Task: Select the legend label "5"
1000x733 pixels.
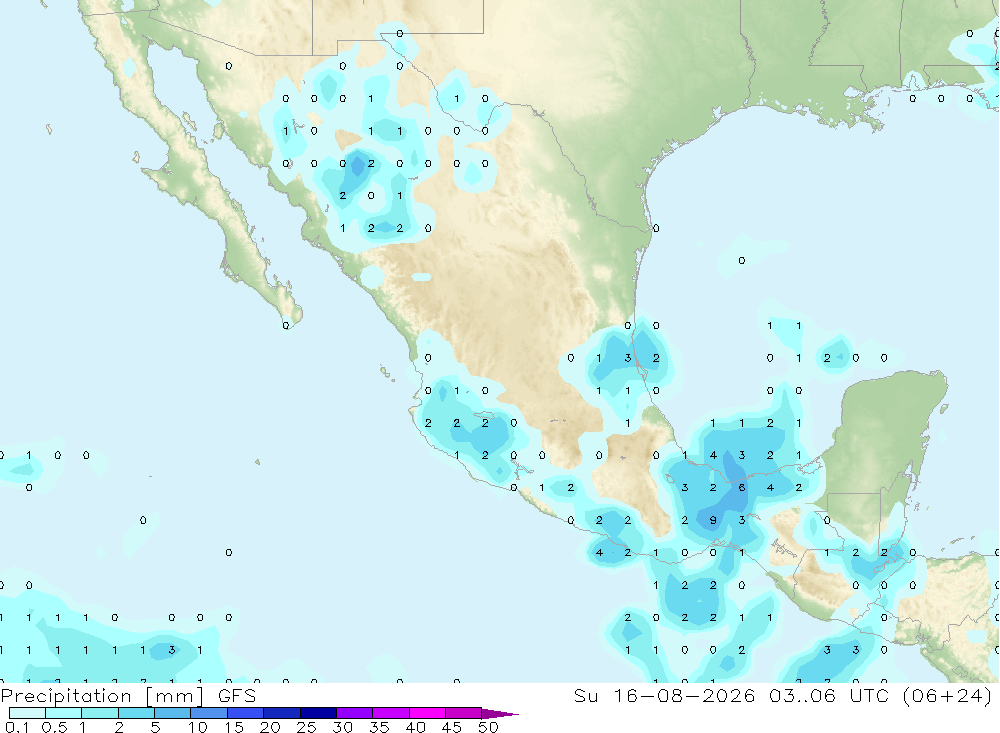Action: tap(155, 727)
